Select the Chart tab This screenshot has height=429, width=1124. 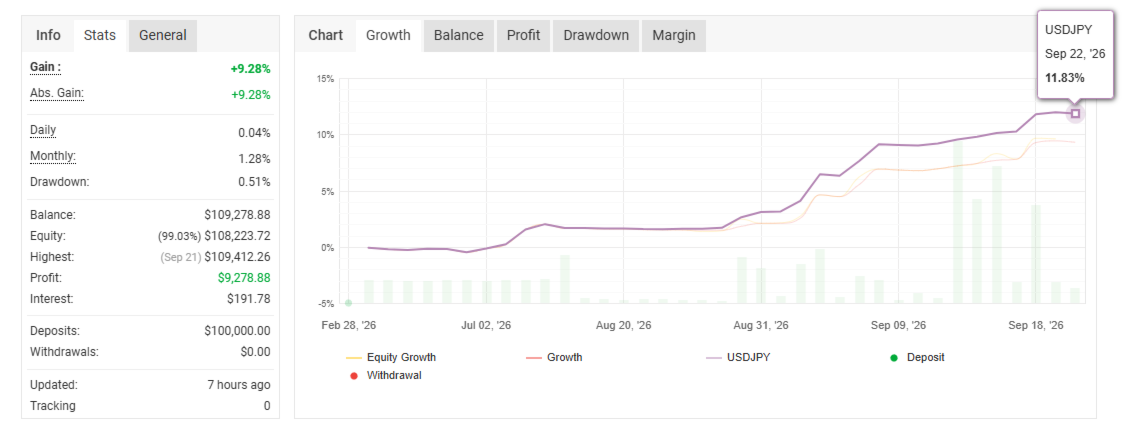(325, 35)
